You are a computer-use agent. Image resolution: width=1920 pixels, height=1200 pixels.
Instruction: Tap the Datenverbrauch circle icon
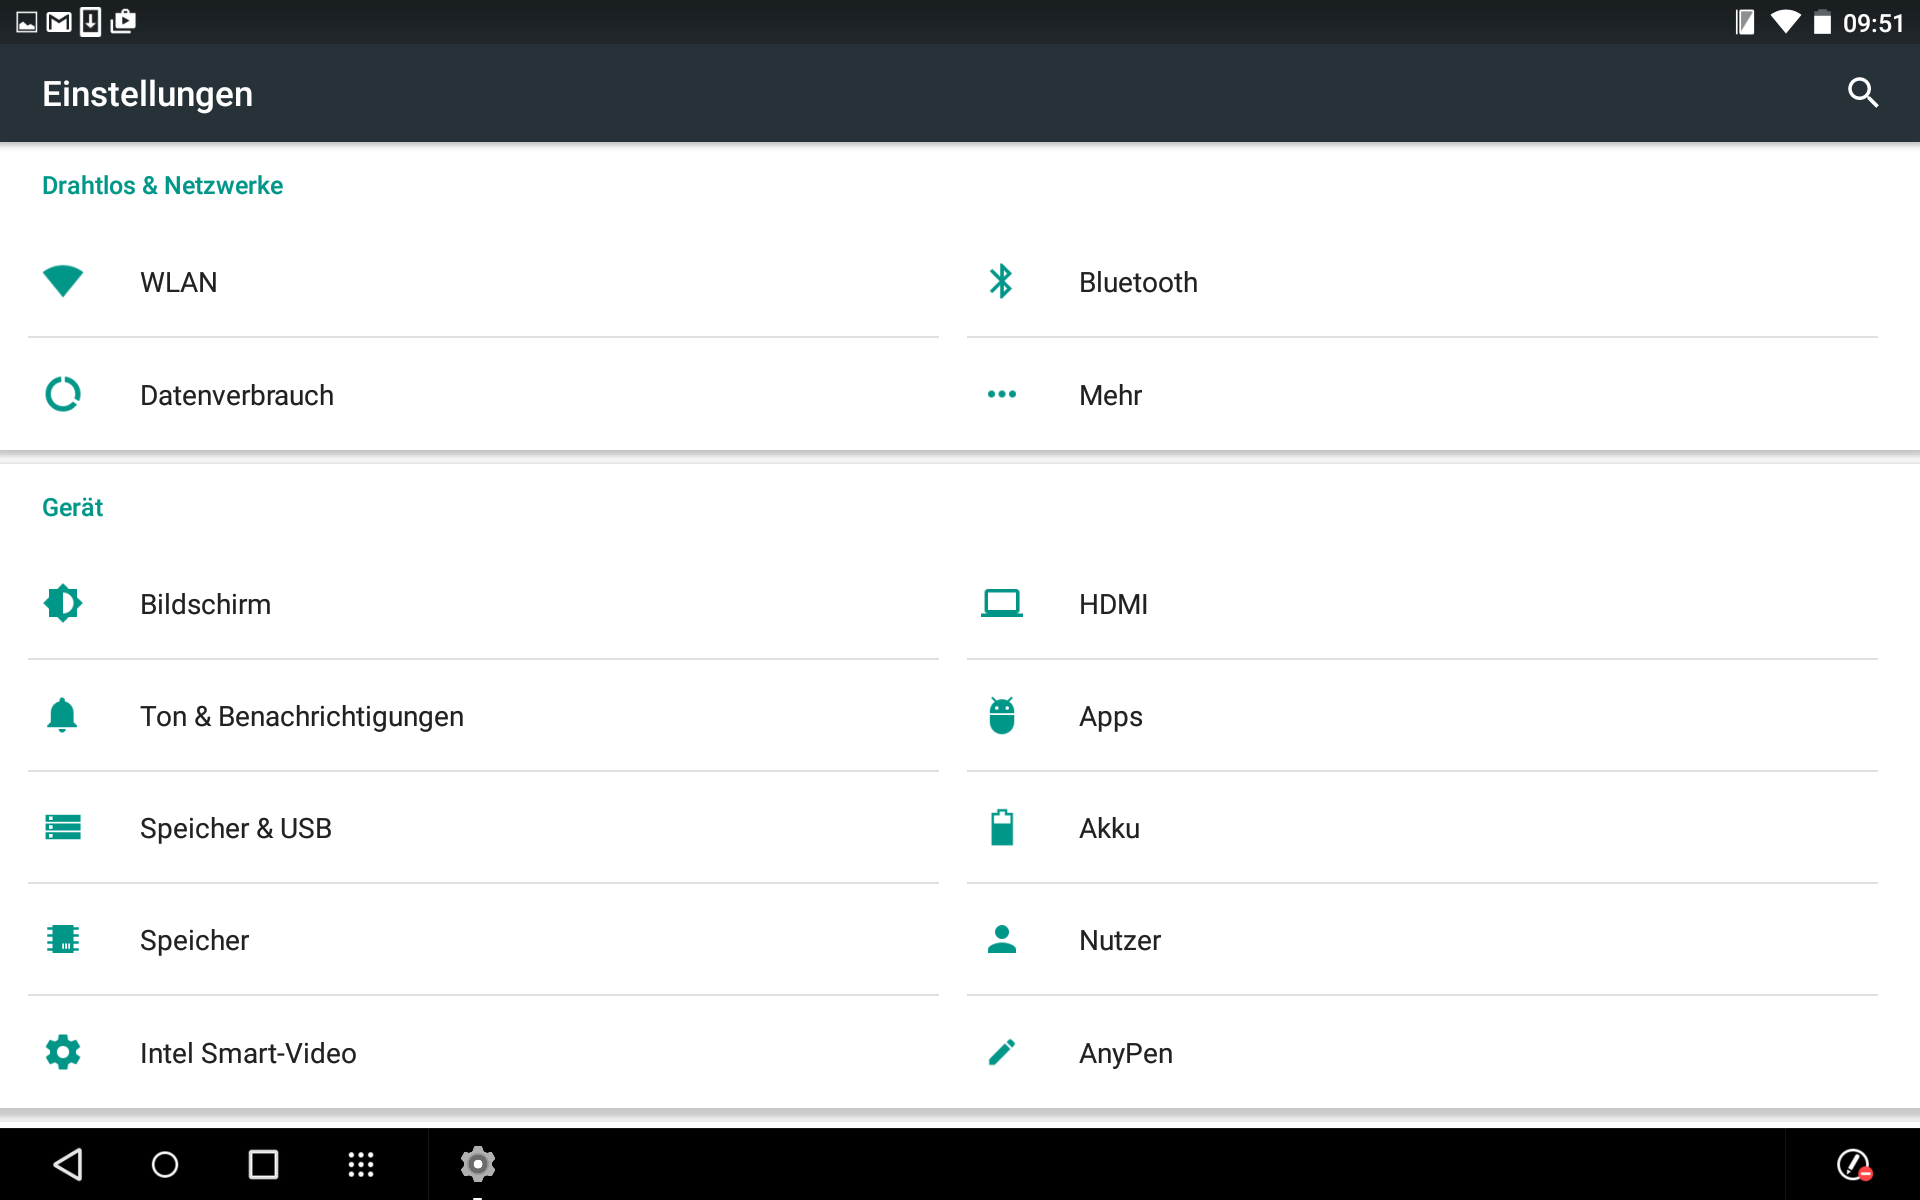click(63, 394)
